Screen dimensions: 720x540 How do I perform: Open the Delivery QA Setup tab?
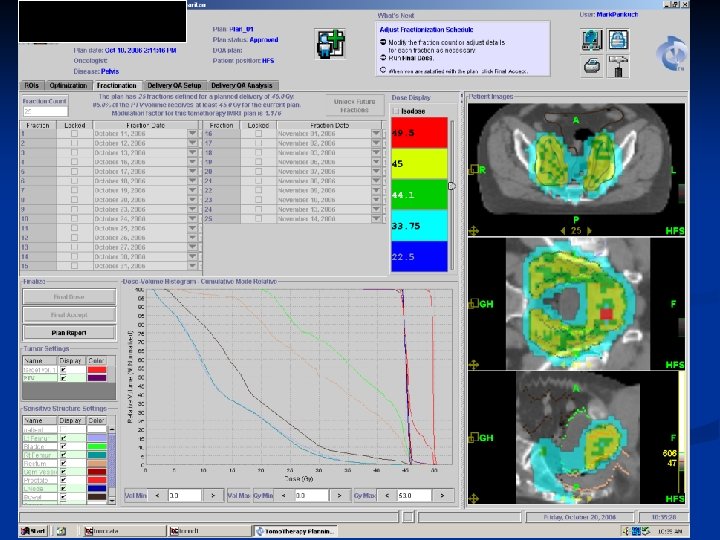pos(174,85)
